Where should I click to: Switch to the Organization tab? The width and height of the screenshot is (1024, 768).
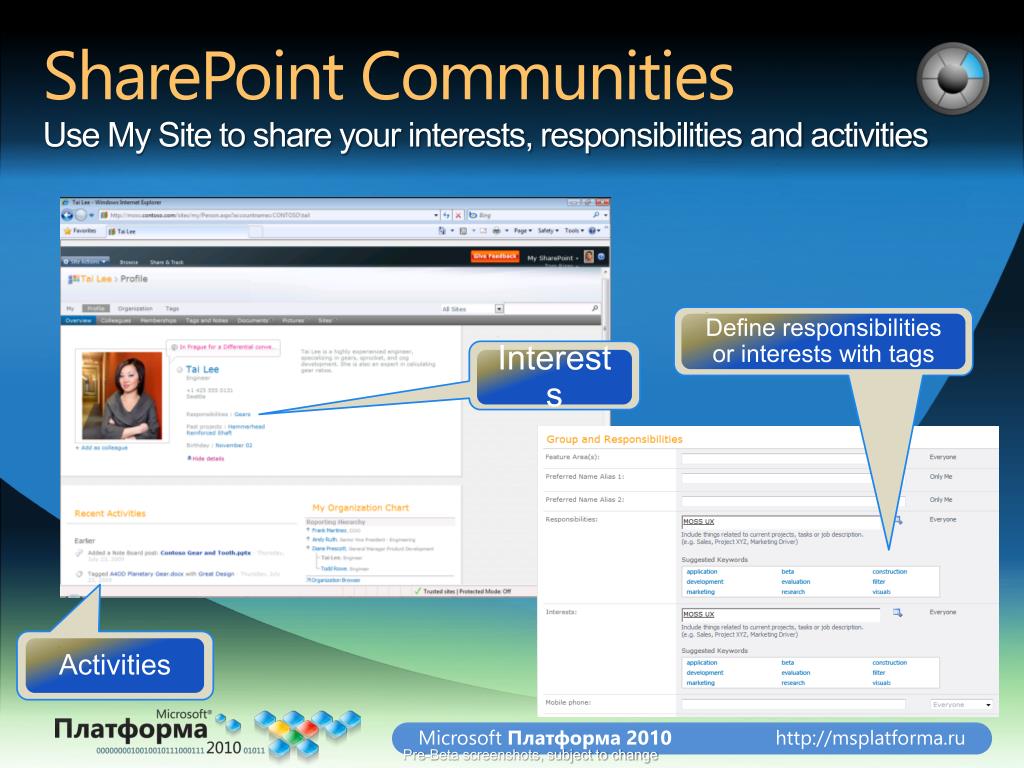click(135, 308)
